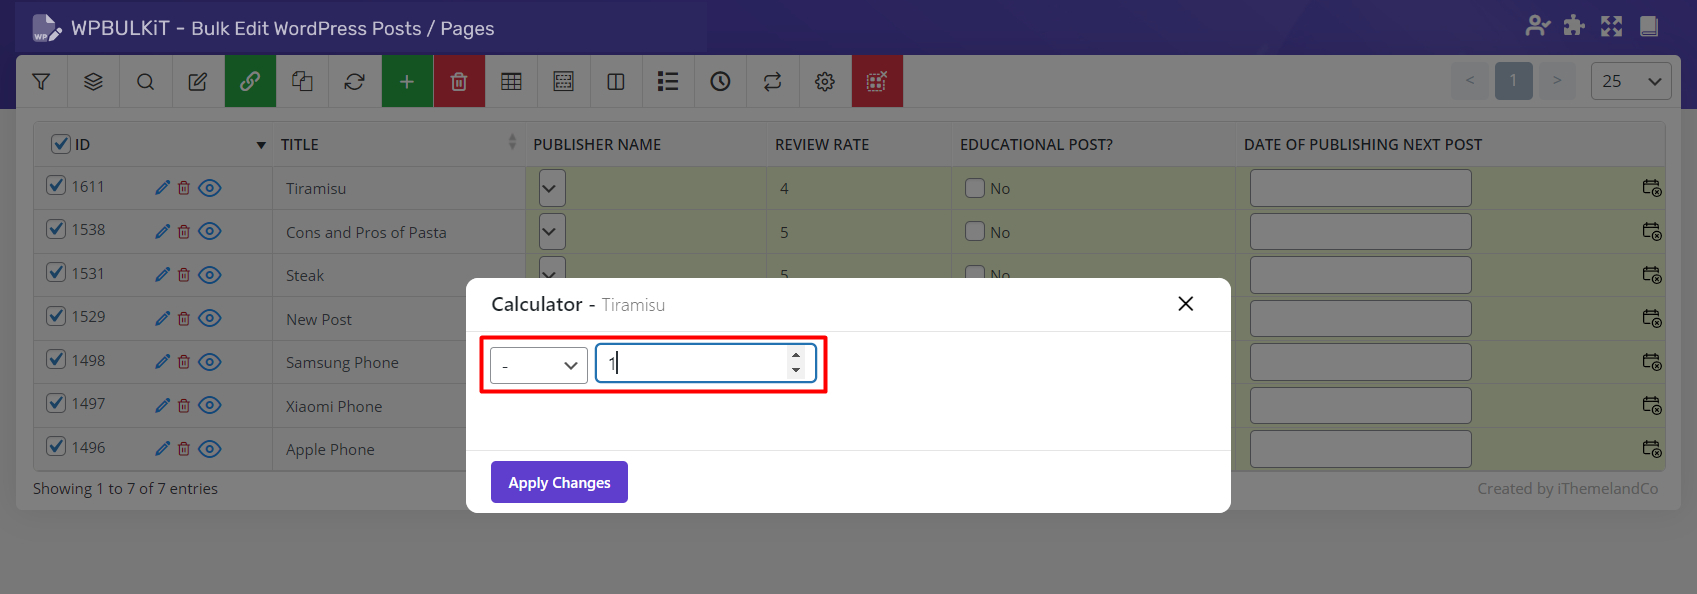Toggle the select-all ID header checkbox
This screenshot has height=594, width=1697.
coord(61,144)
